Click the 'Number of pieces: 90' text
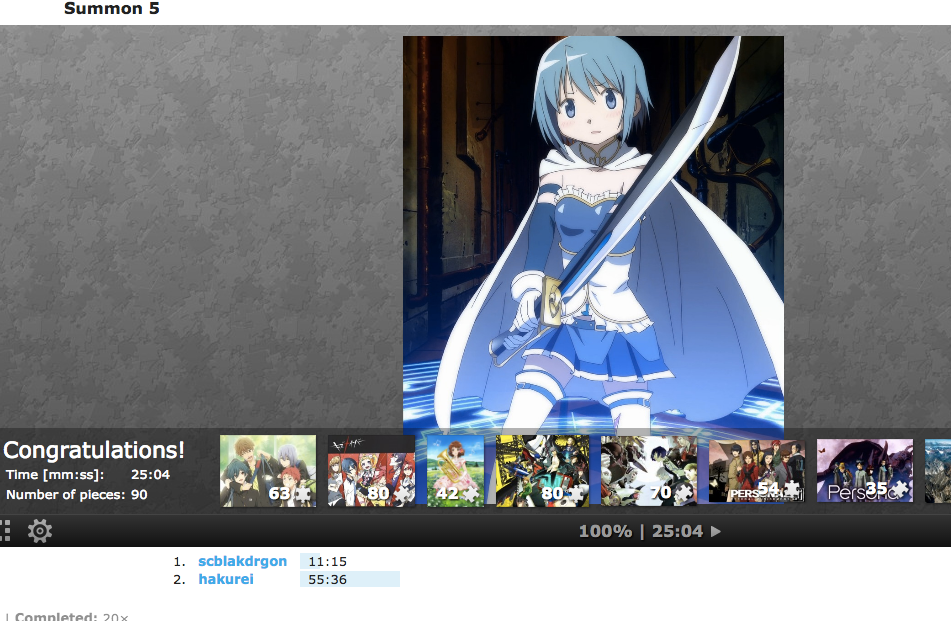This screenshot has width=951, height=621. [76, 494]
